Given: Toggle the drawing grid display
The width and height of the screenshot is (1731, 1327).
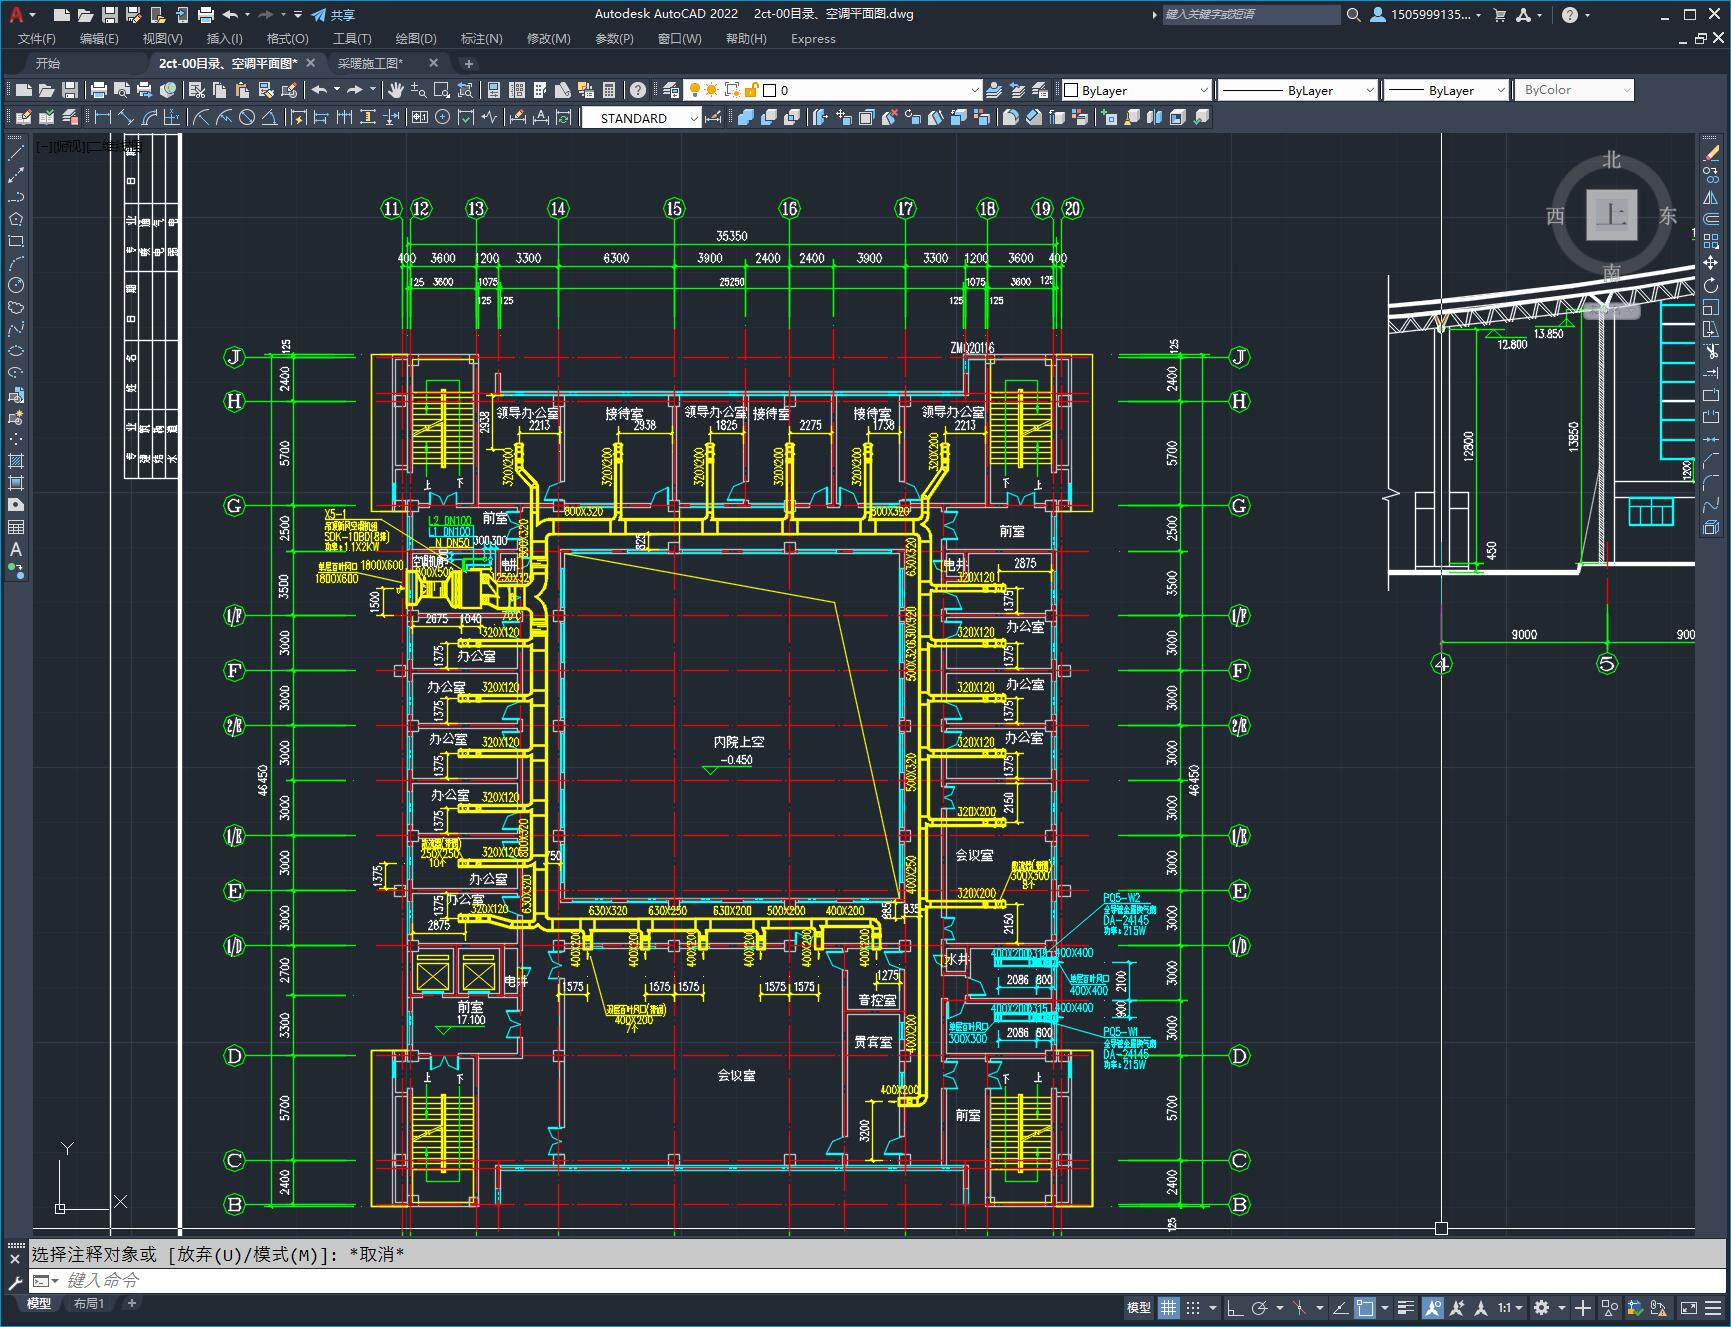Looking at the screenshot, I should click(1168, 1307).
